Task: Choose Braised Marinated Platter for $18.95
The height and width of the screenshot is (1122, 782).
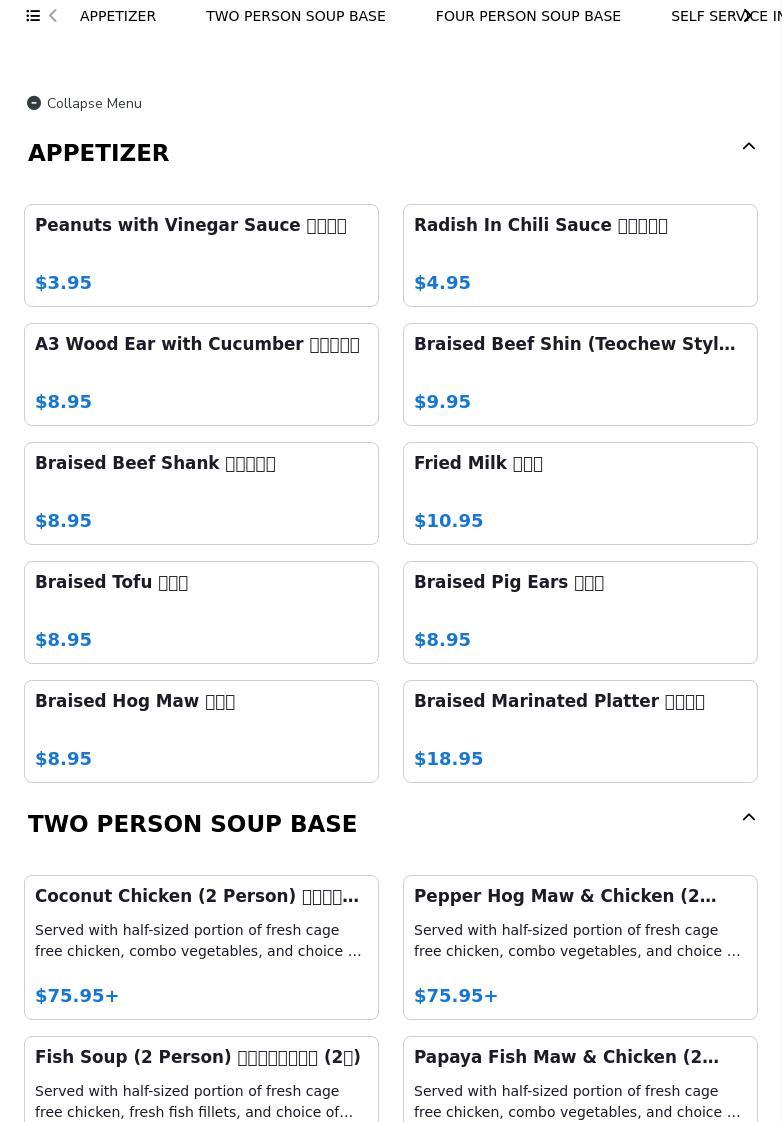Action: tap(580, 731)
